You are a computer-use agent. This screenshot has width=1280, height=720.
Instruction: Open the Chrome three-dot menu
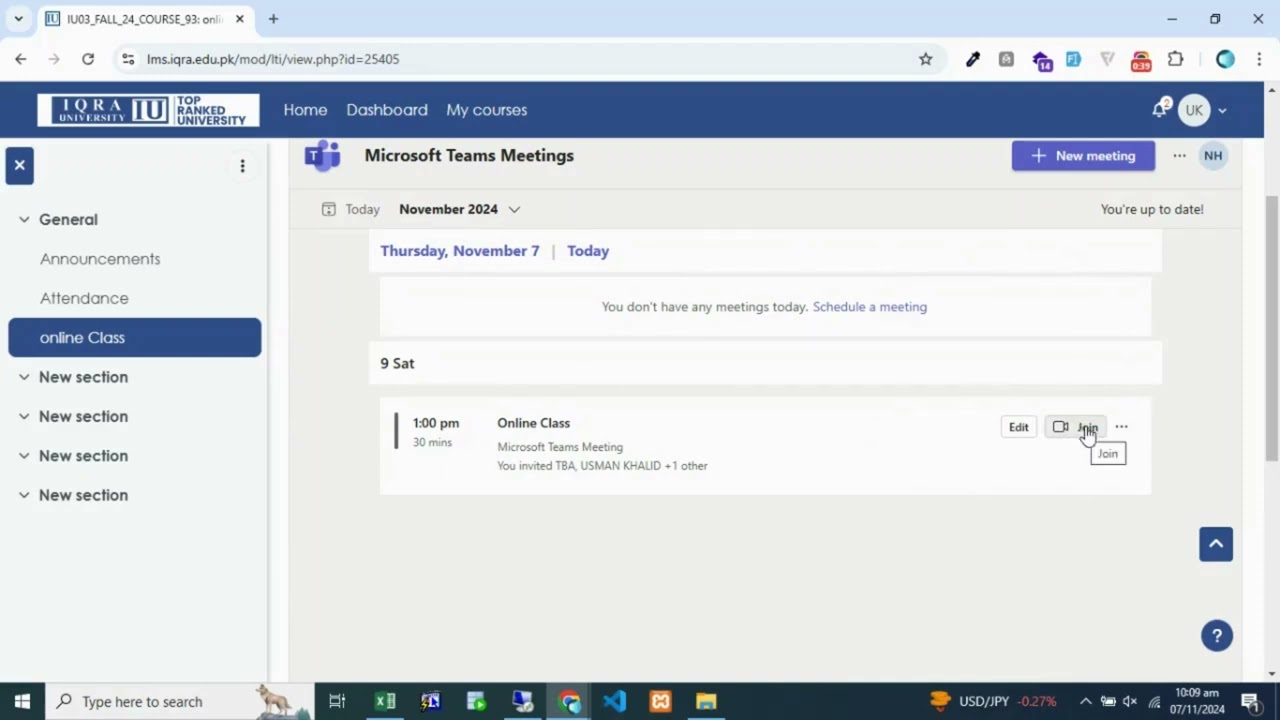(x=1257, y=59)
